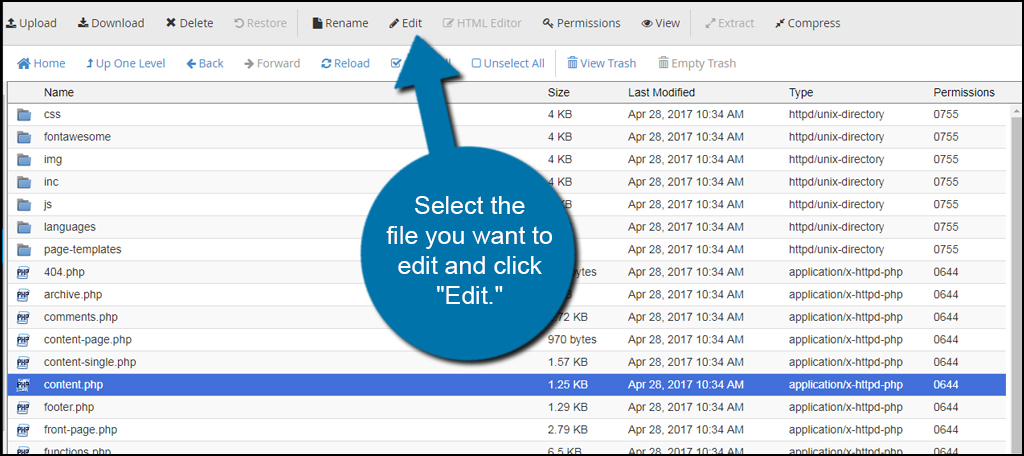This screenshot has height=456, width=1024.
Task: Click the content.php file icon
Action: click(x=24, y=385)
